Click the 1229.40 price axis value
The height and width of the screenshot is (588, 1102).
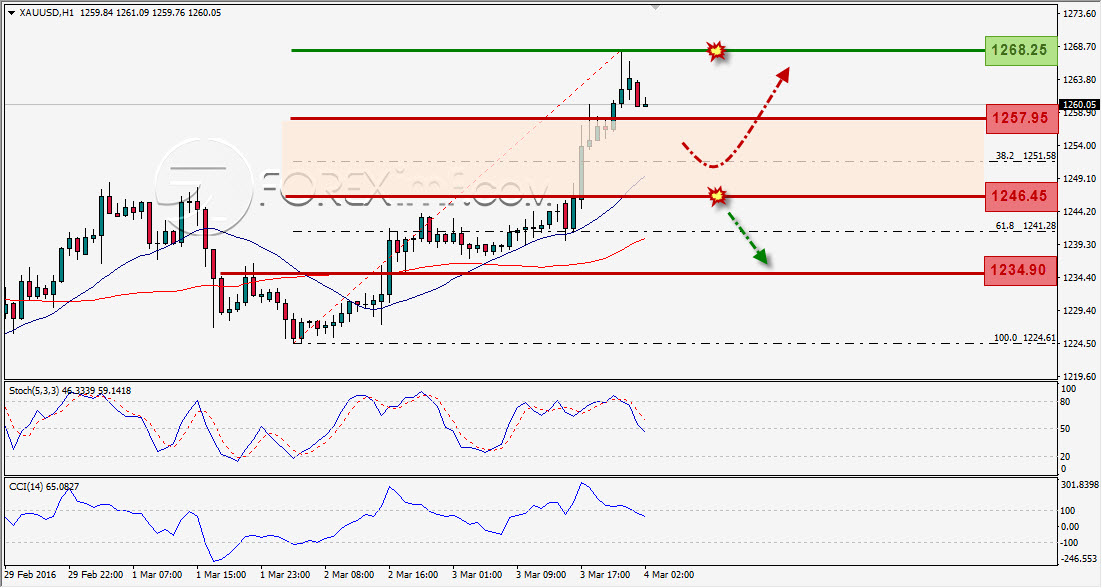pyautogui.click(x=1080, y=311)
